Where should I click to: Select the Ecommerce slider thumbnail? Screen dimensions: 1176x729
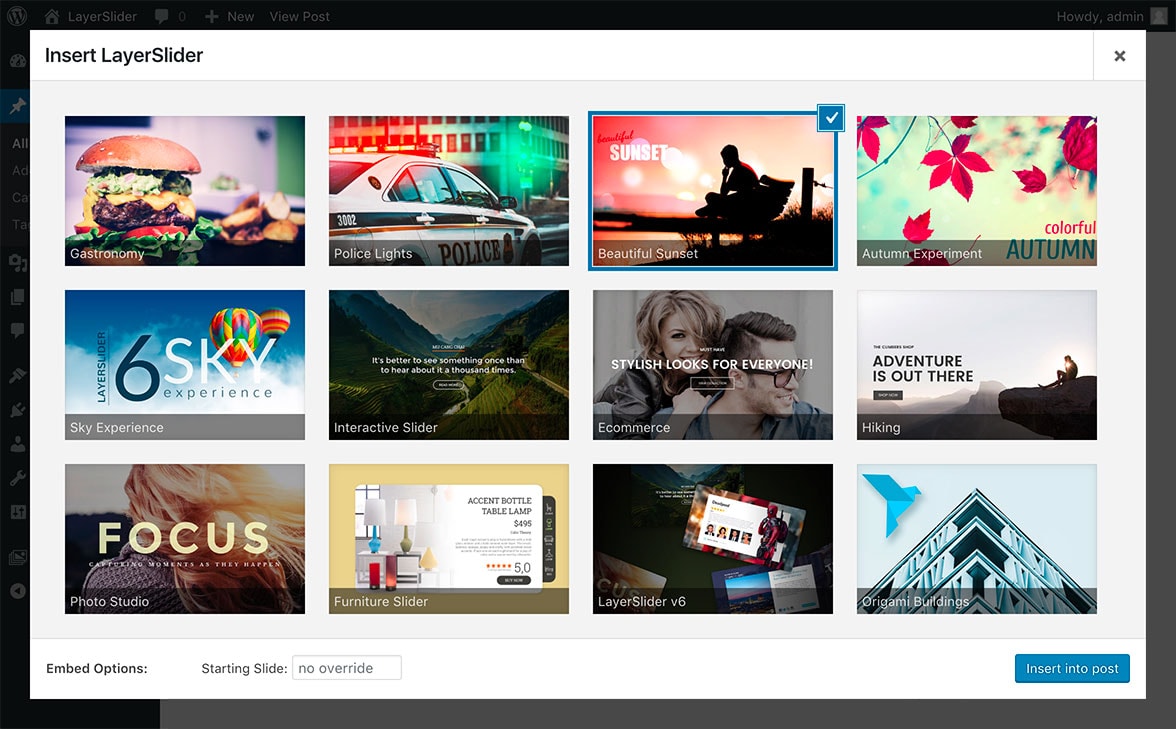(x=712, y=364)
